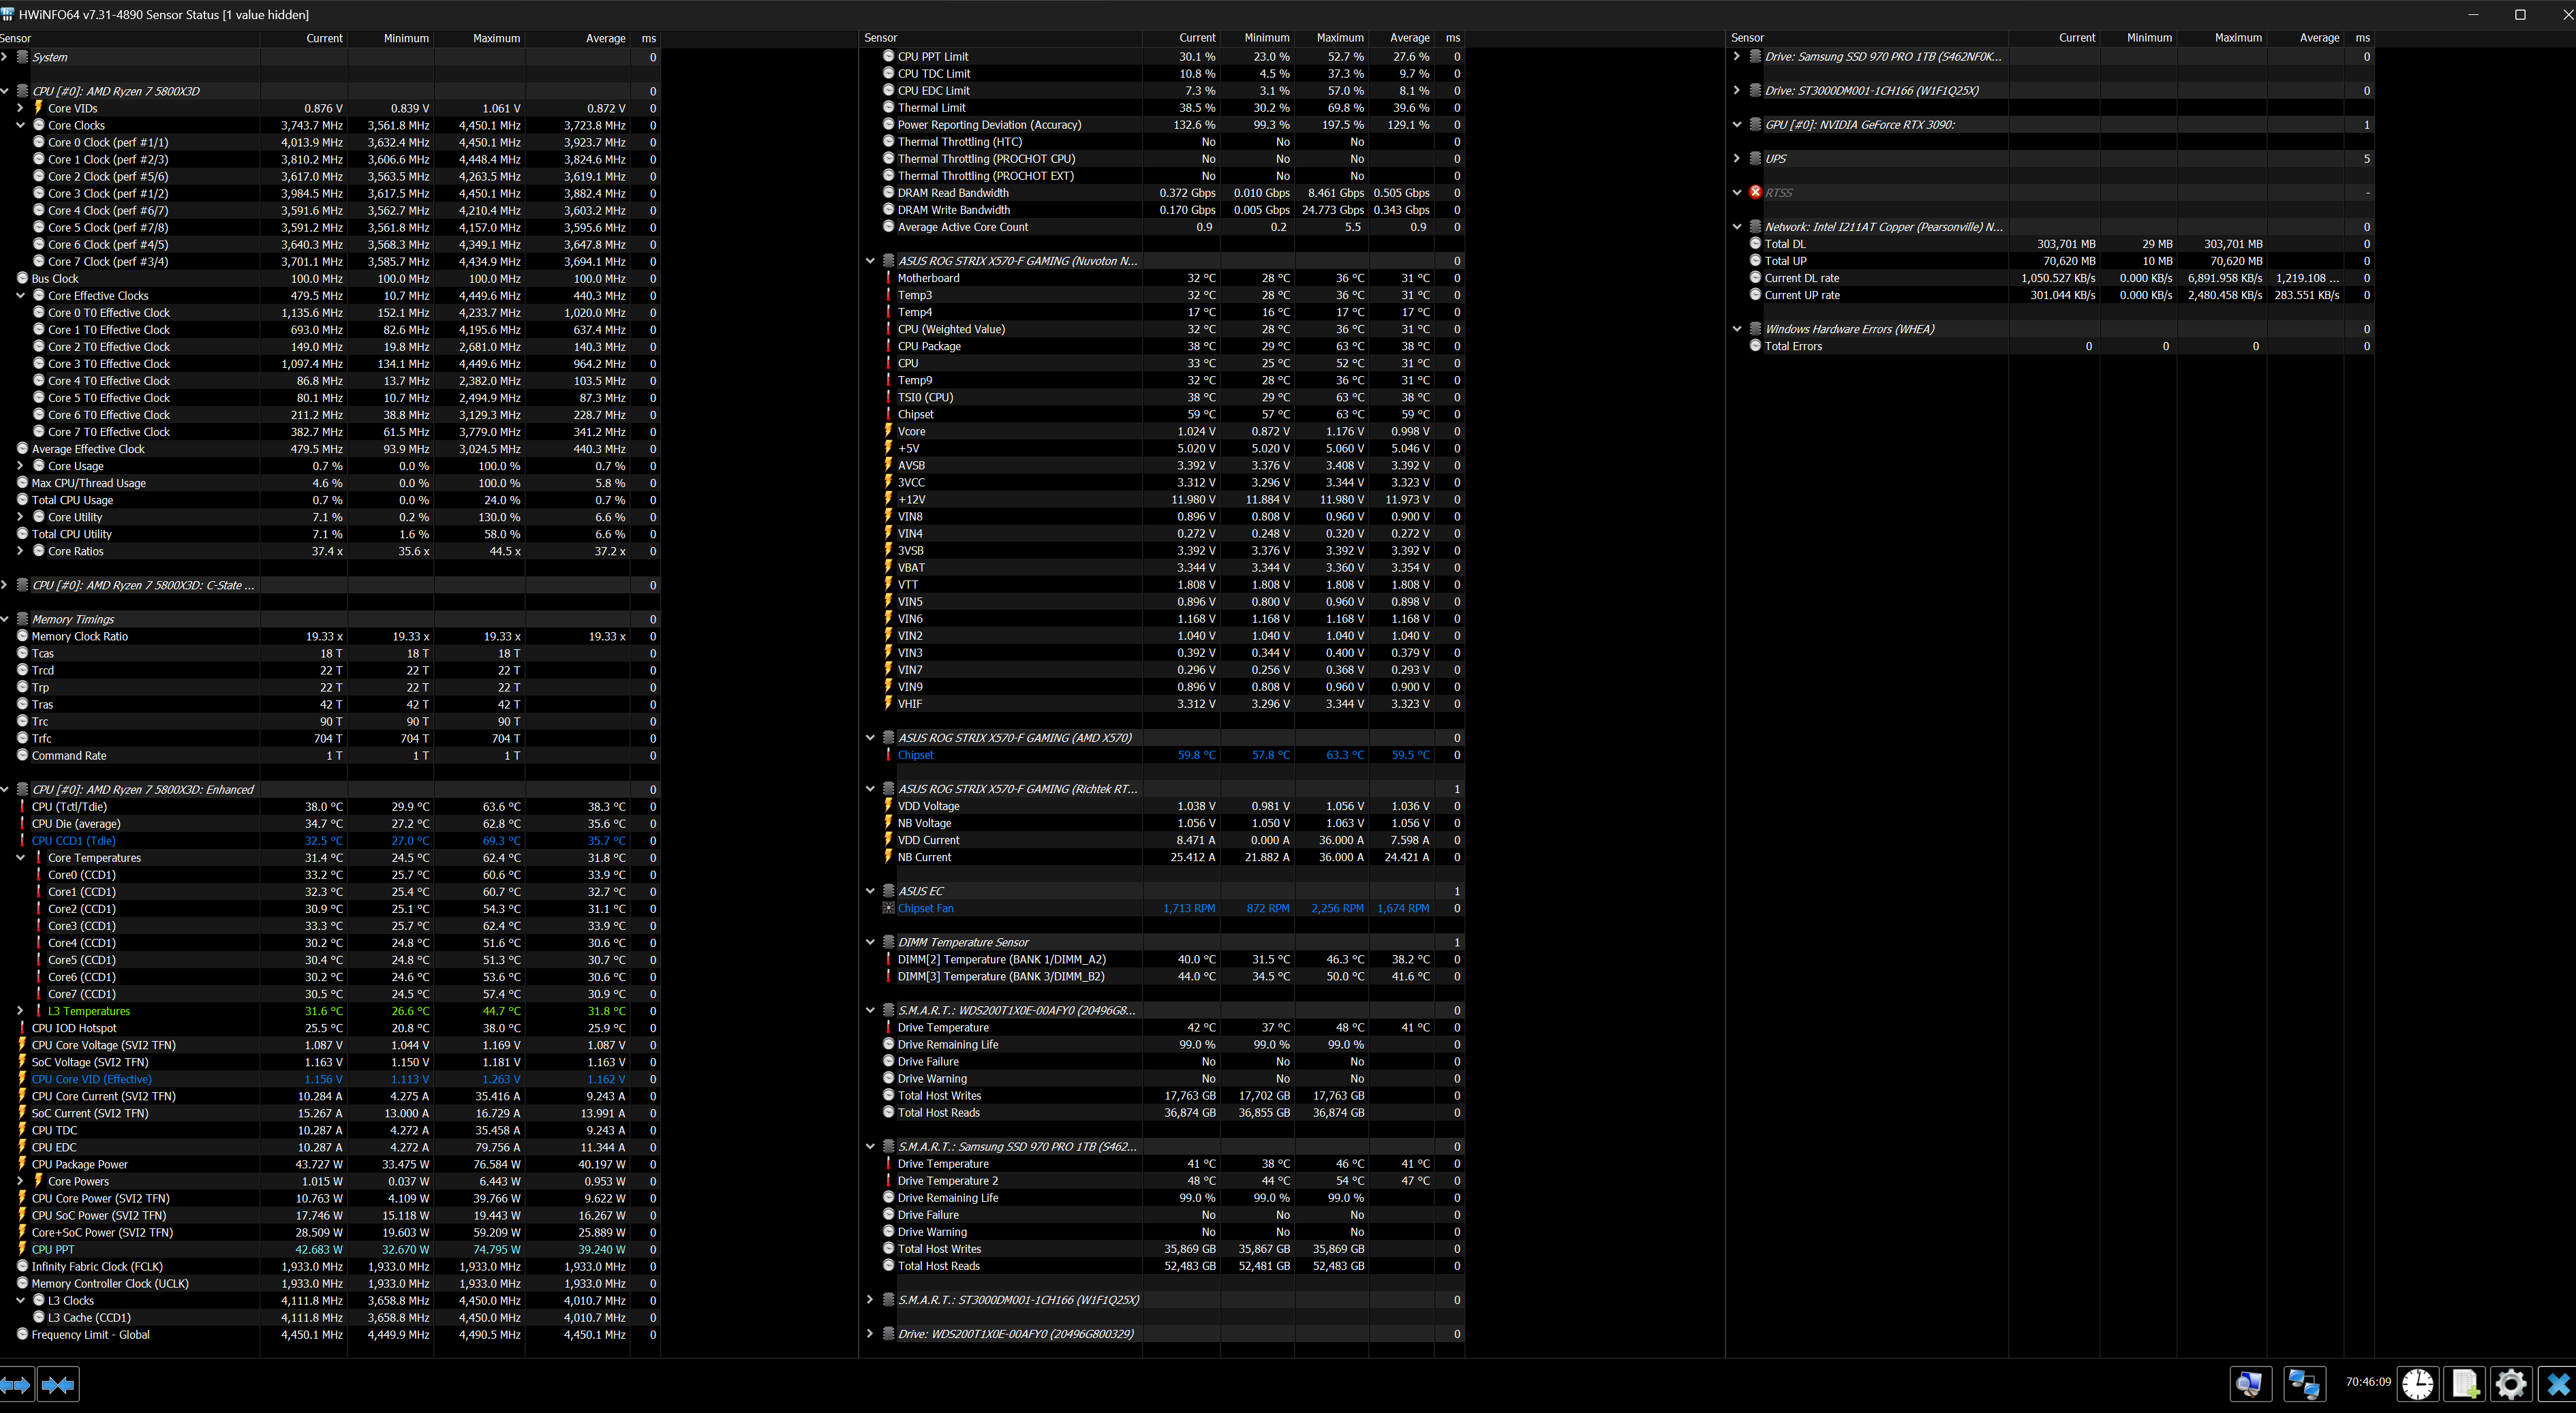Click the circle icon beside CPU PPT Limit
This screenshot has height=1413, width=2576.
pyautogui.click(x=888, y=56)
